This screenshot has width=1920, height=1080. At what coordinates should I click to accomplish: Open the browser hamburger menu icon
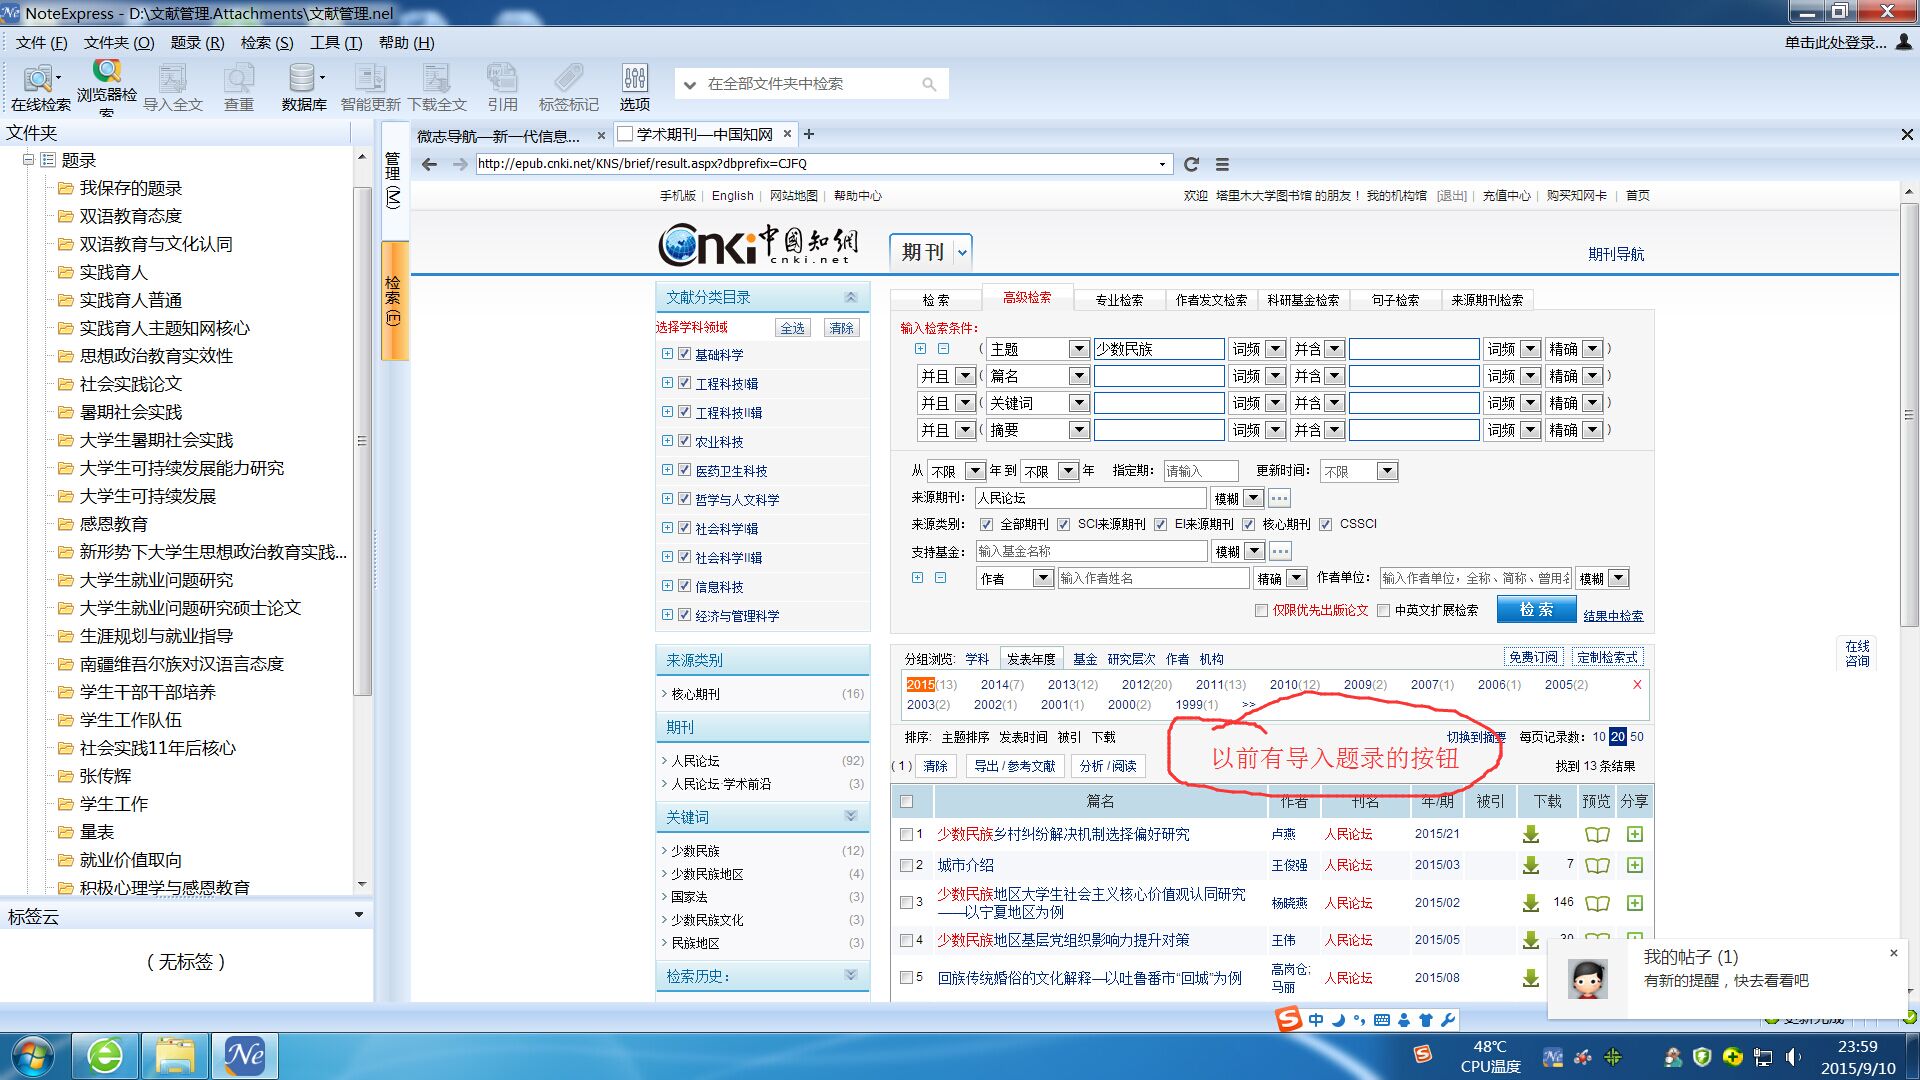click(1222, 164)
